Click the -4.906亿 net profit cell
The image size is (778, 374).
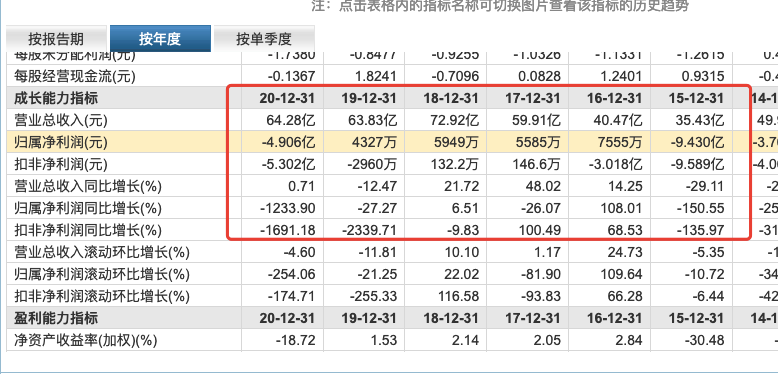coord(288,142)
